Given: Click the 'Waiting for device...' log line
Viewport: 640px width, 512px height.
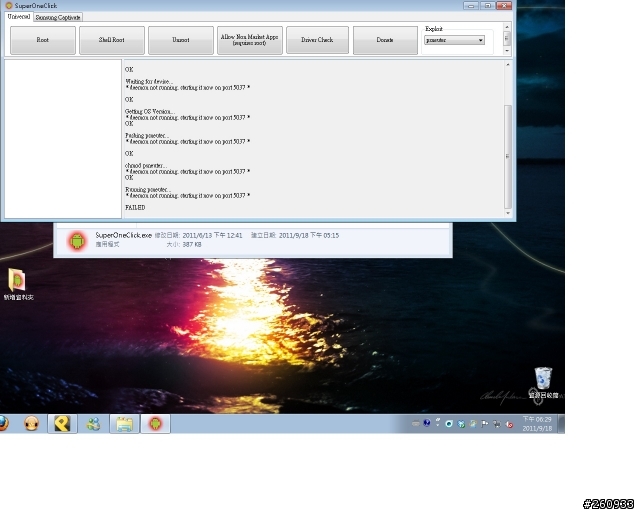Looking at the screenshot, I should click(149, 81).
